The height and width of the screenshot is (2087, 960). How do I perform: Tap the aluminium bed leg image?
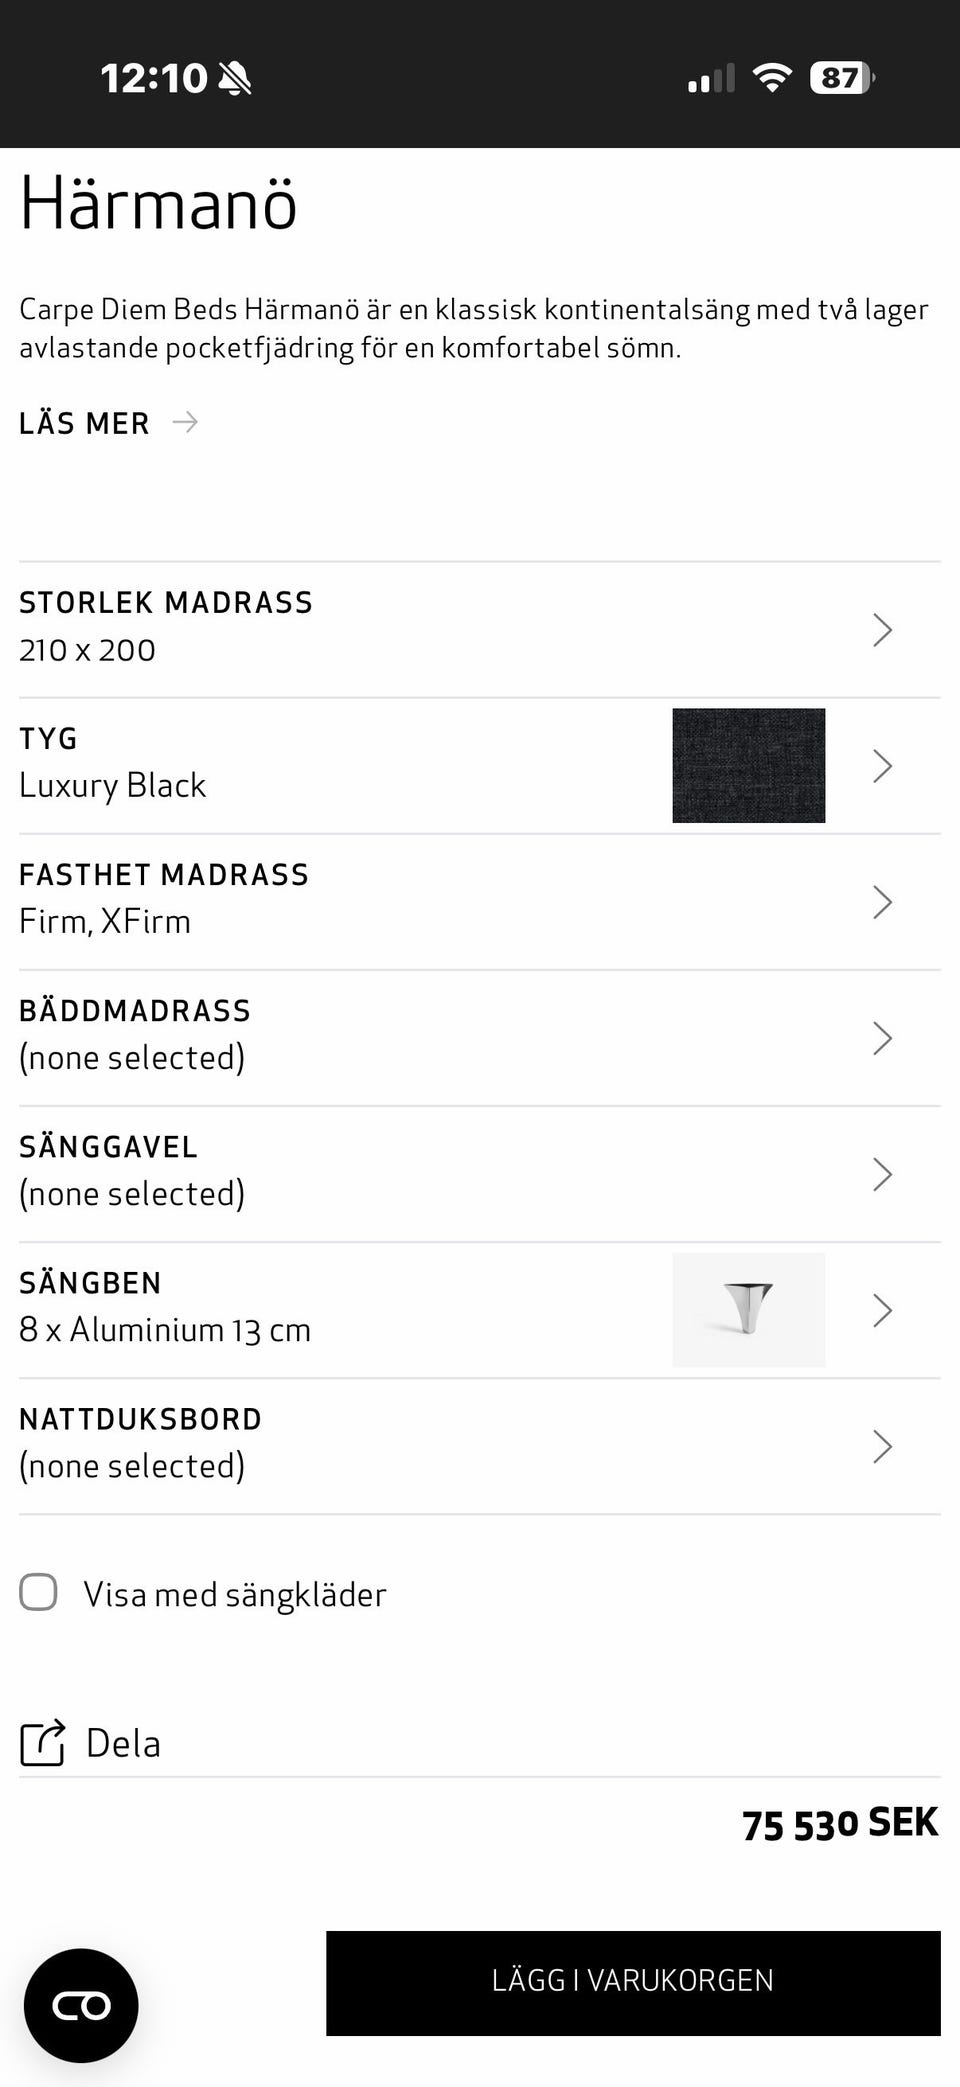(748, 1309)
